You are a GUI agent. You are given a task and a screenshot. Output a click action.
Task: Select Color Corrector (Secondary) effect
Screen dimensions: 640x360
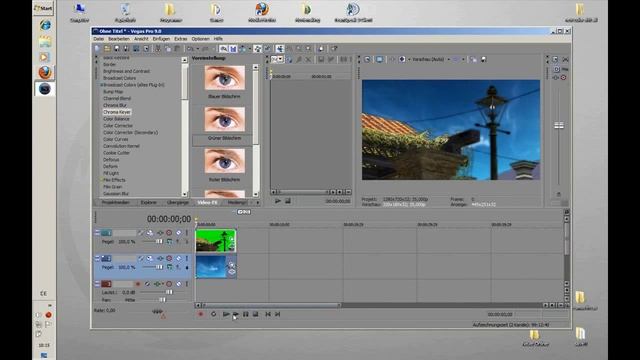130,132
